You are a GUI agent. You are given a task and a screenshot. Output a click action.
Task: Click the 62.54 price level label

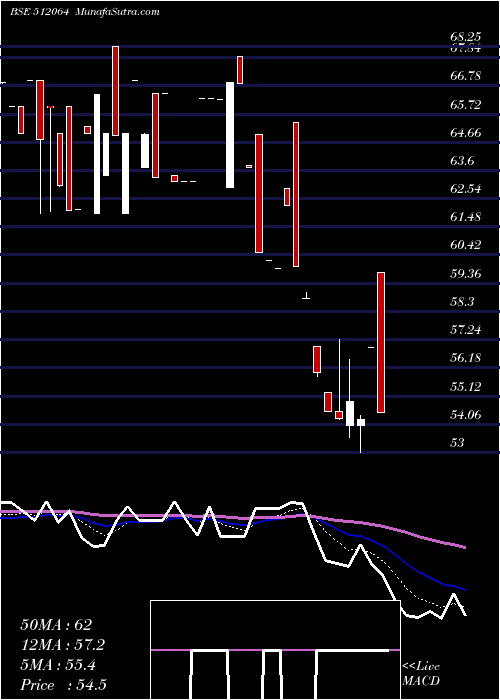[466, 189]
